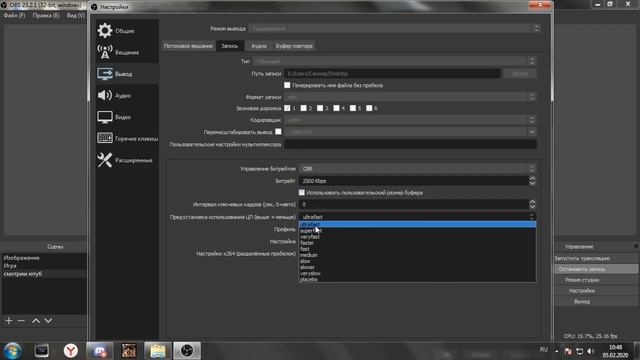Click Запустить трансляцию in OBS window
This screenshot has width=640, height=360.
click(x=596, y=258)
